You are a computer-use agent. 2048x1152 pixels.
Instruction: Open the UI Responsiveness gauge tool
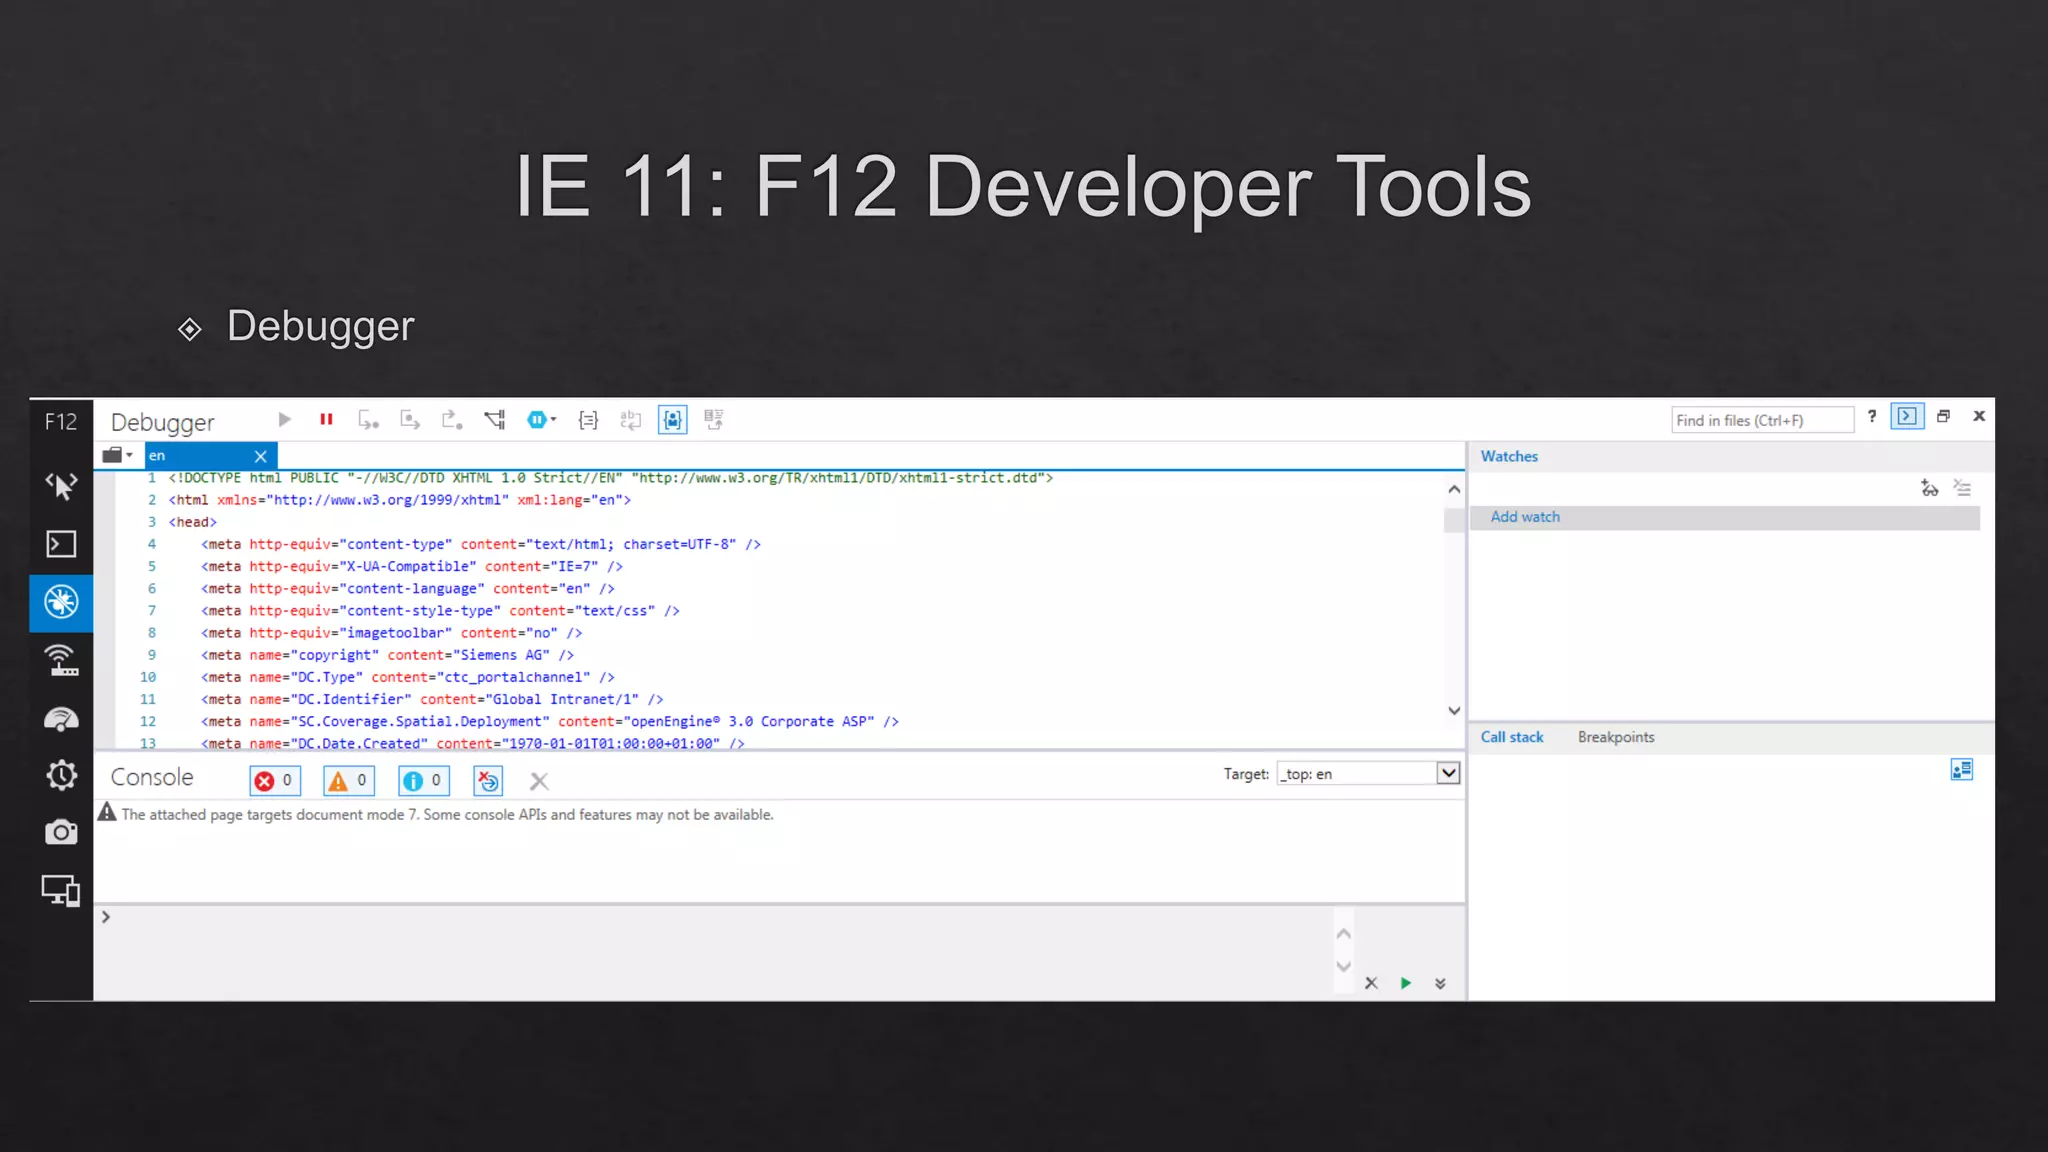pos(61,719)
